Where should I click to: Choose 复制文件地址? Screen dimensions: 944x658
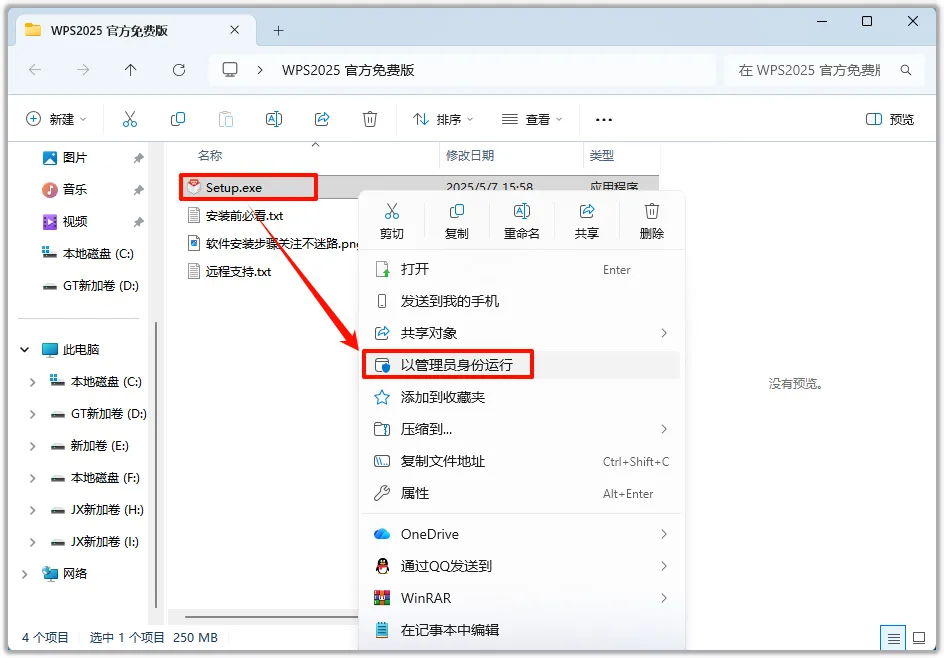521,461
